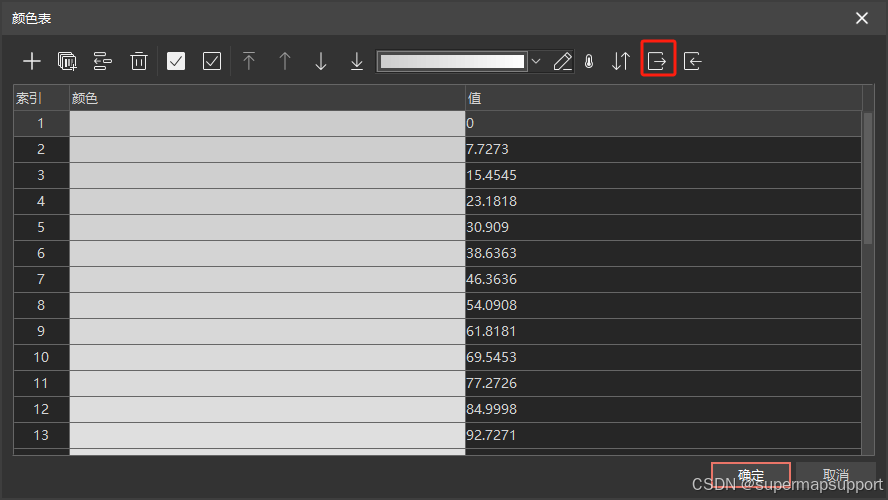Delete selected row with trash icon
This screenshot has width=888, height=500.
tap(139, 61)
